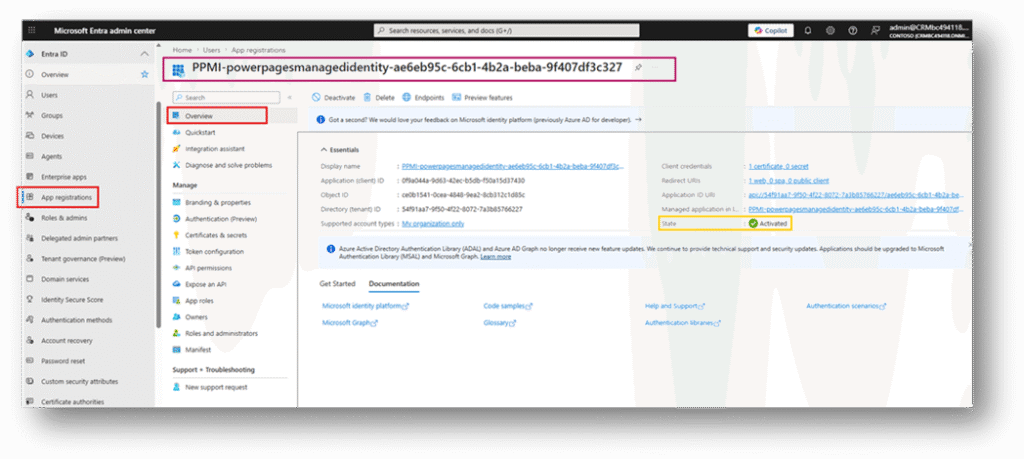Open the app launcher waffle icon
The height and width of the screenshot is (459, 1024).
point(31,31)
